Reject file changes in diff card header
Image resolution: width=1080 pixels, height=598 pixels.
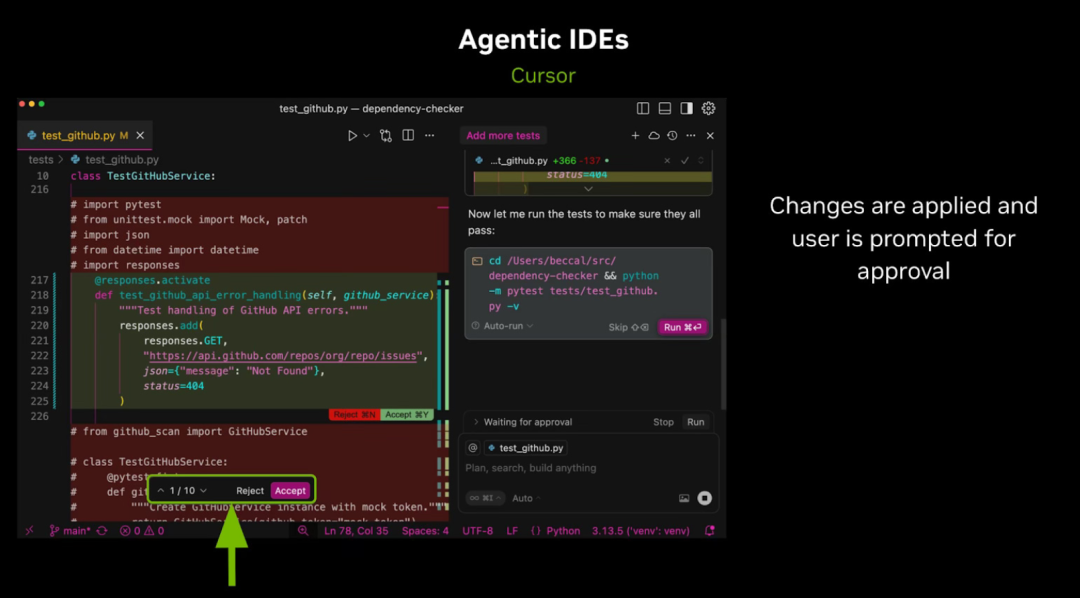pos(667,161)
